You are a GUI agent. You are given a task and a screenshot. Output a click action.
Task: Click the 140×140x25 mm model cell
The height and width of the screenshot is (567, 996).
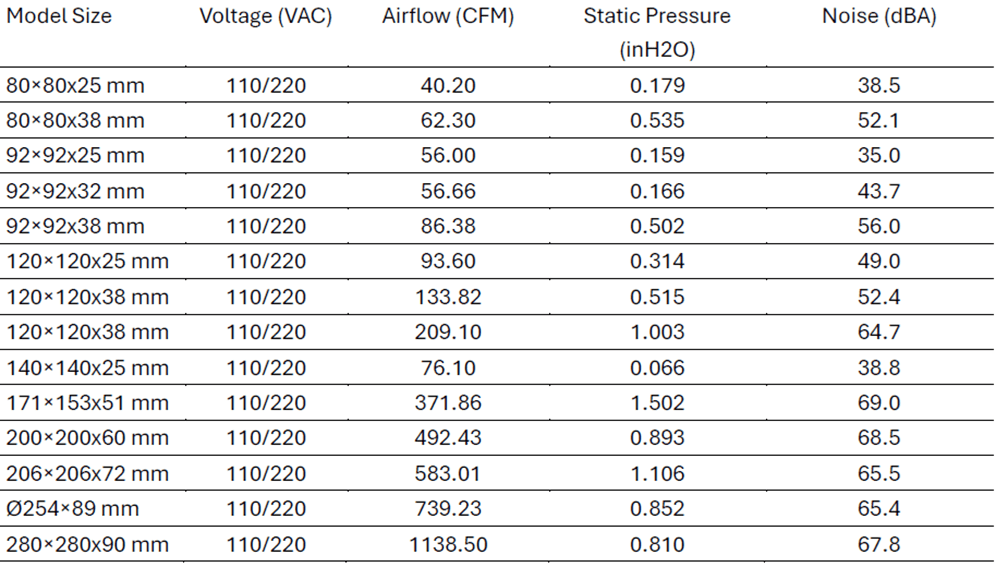pyautogui.click(x=85, y=368)
